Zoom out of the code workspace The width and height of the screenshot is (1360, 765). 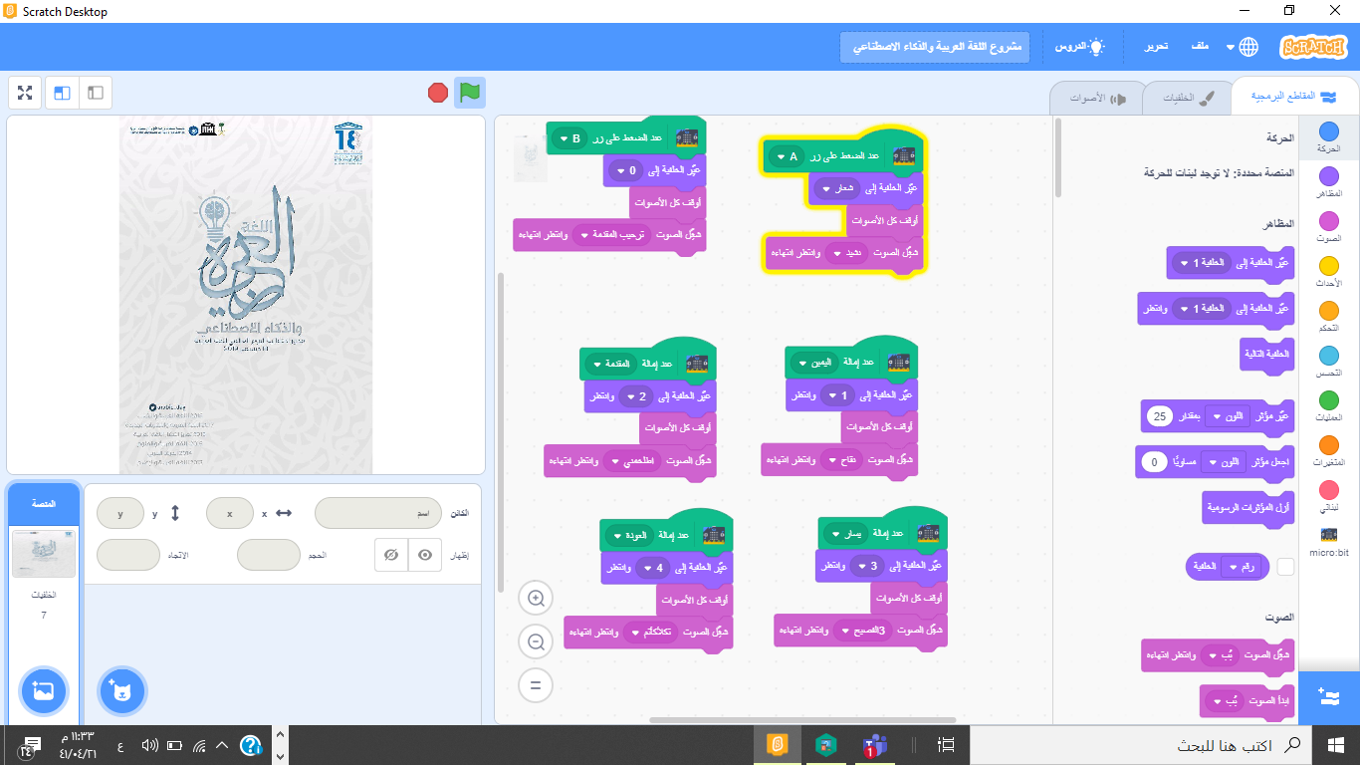(x=536, y=642)
